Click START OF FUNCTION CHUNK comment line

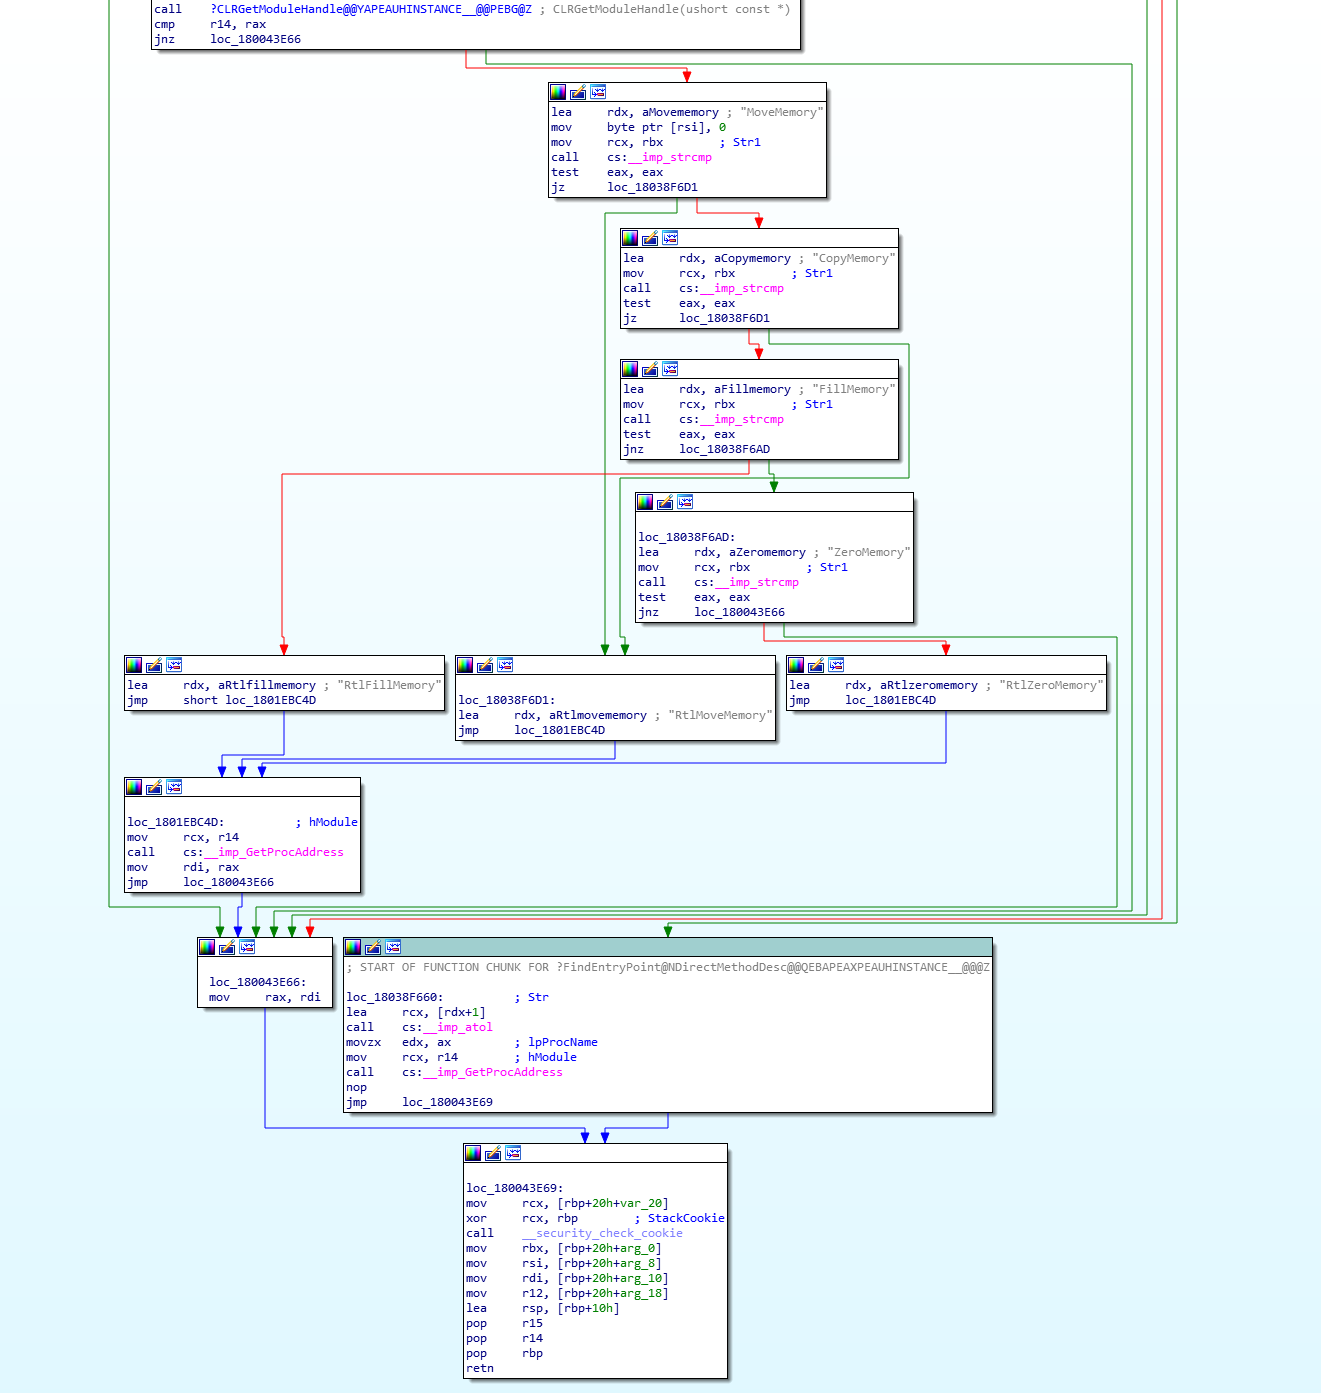click(668, 967)
